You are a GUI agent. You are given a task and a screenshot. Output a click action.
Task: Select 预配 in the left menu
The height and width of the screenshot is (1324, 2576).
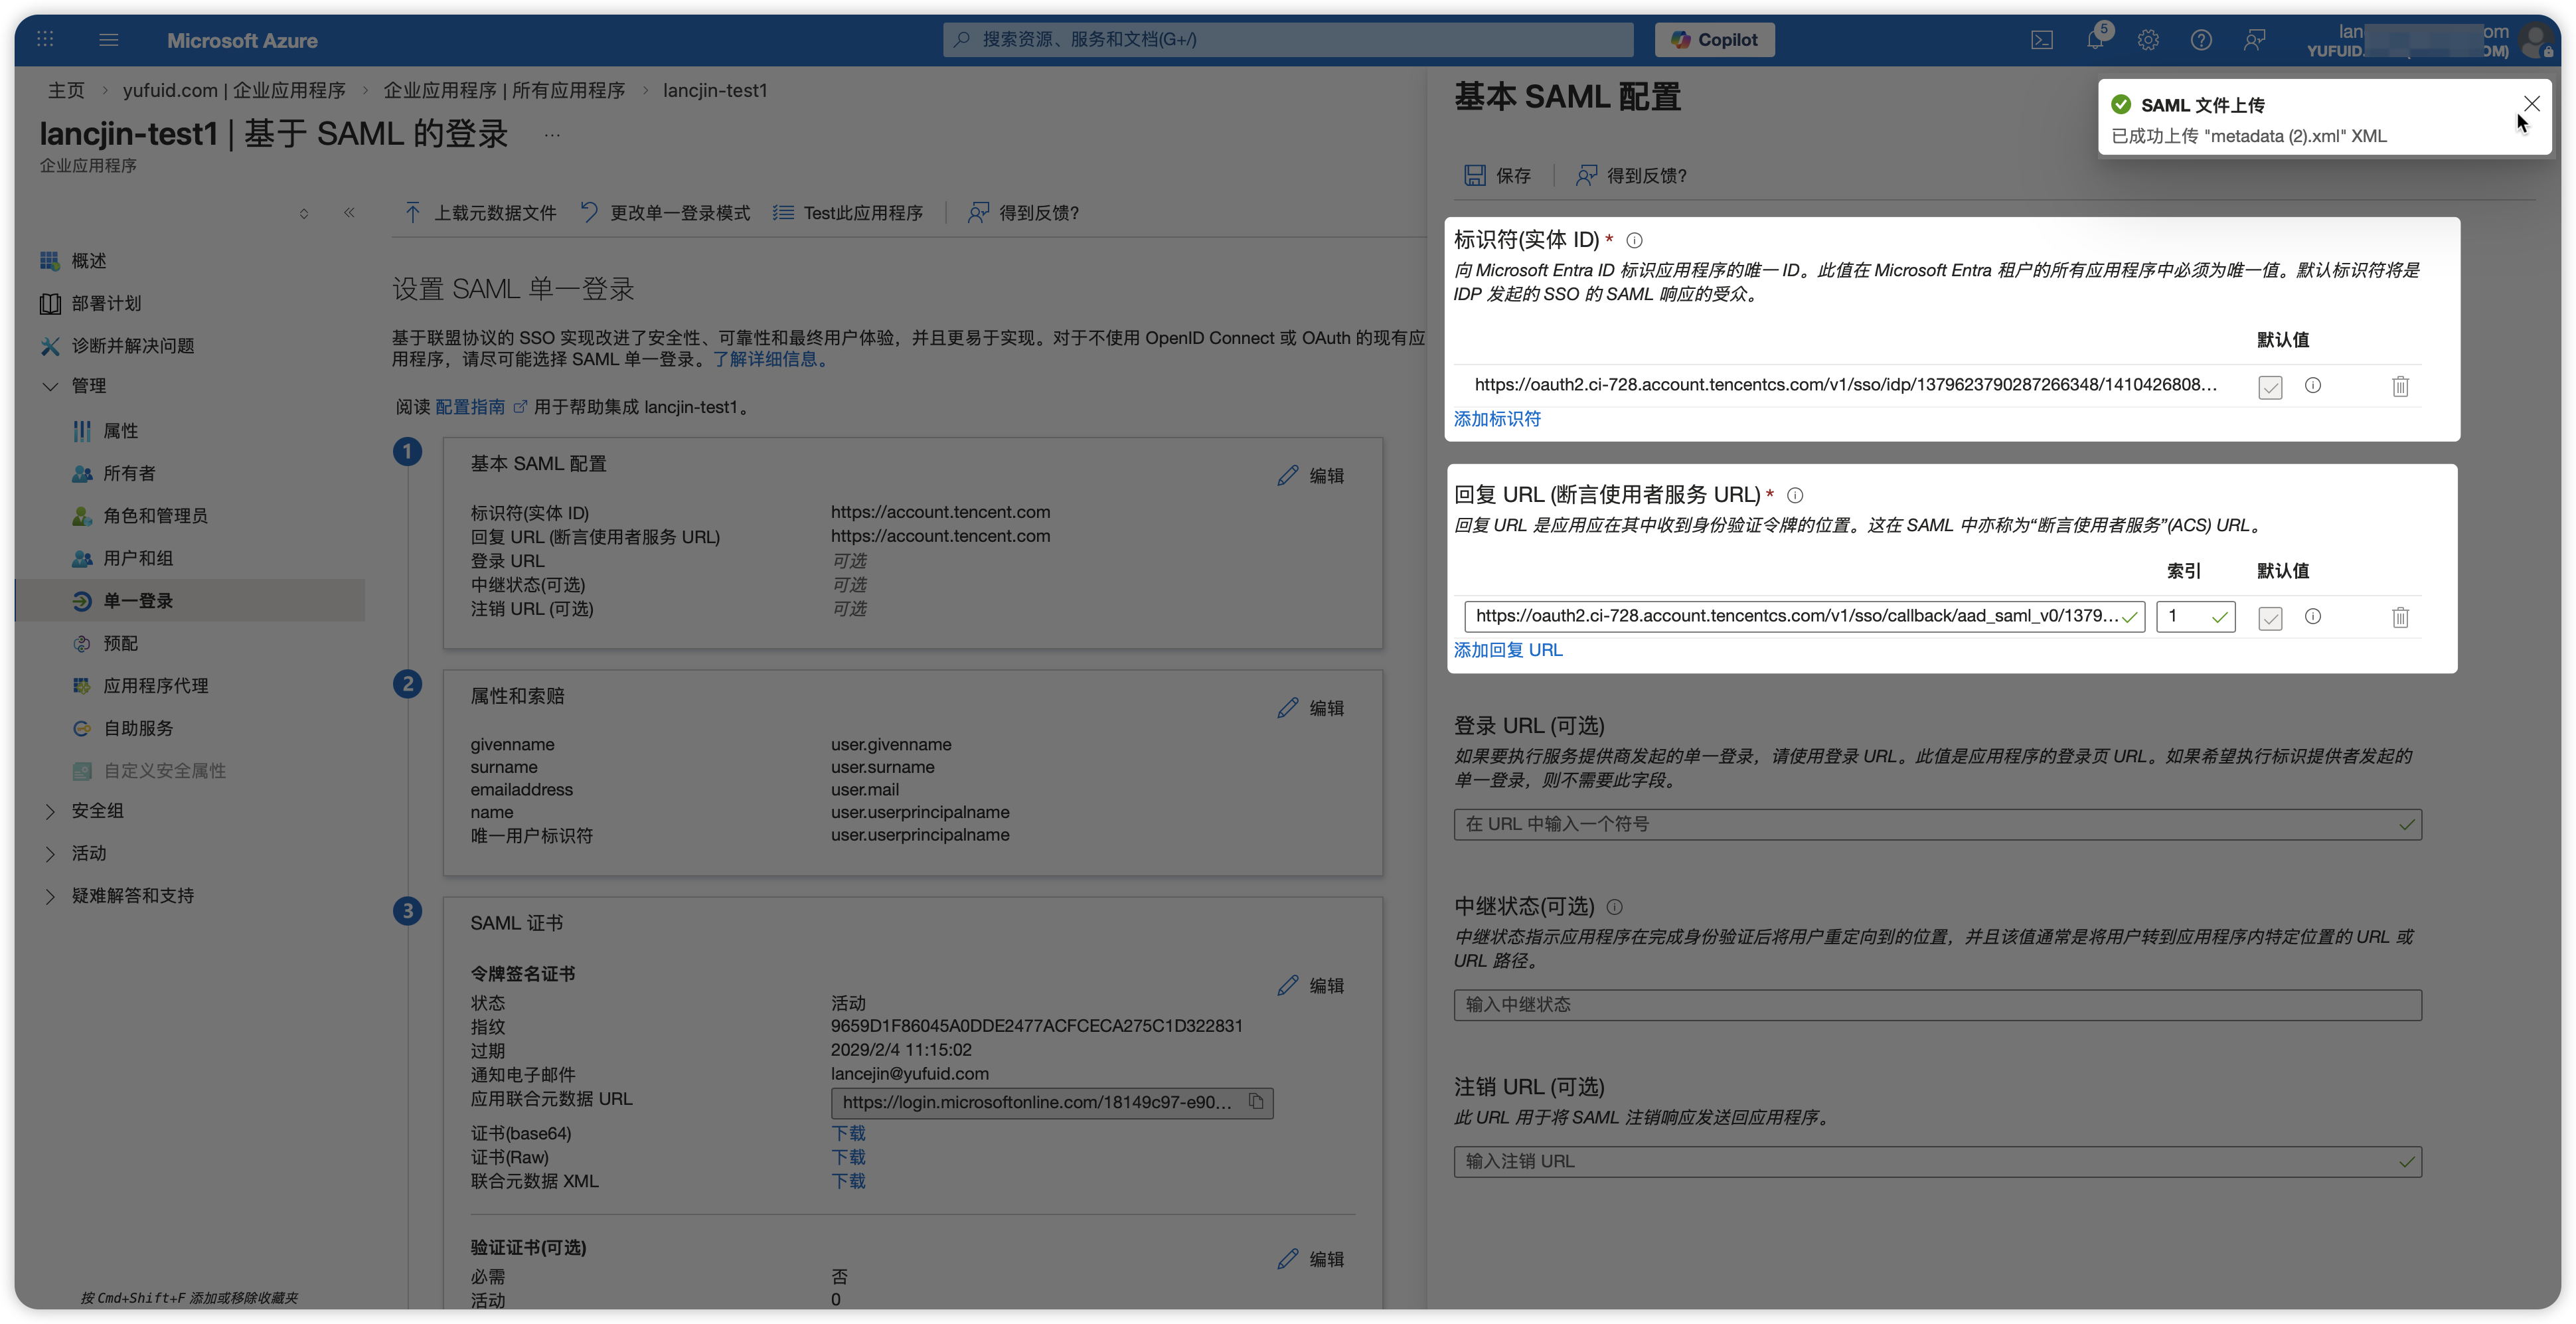120,643
